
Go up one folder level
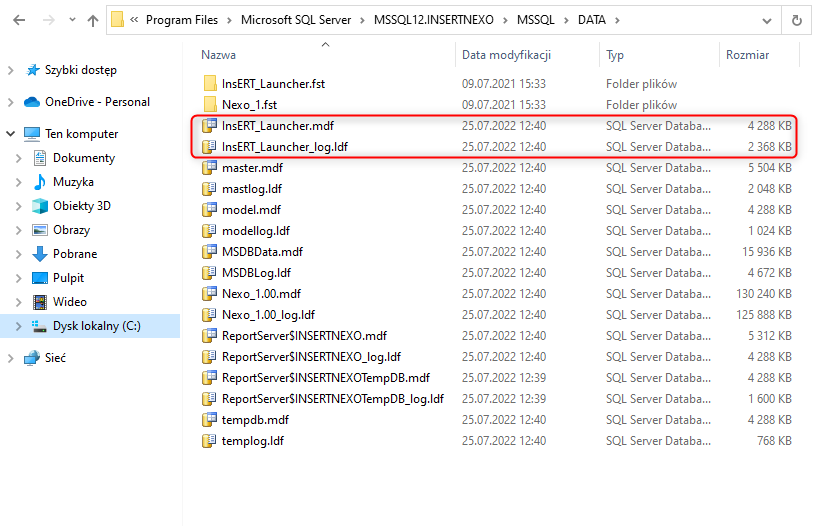pyautogui.click(x=93, y=20)
